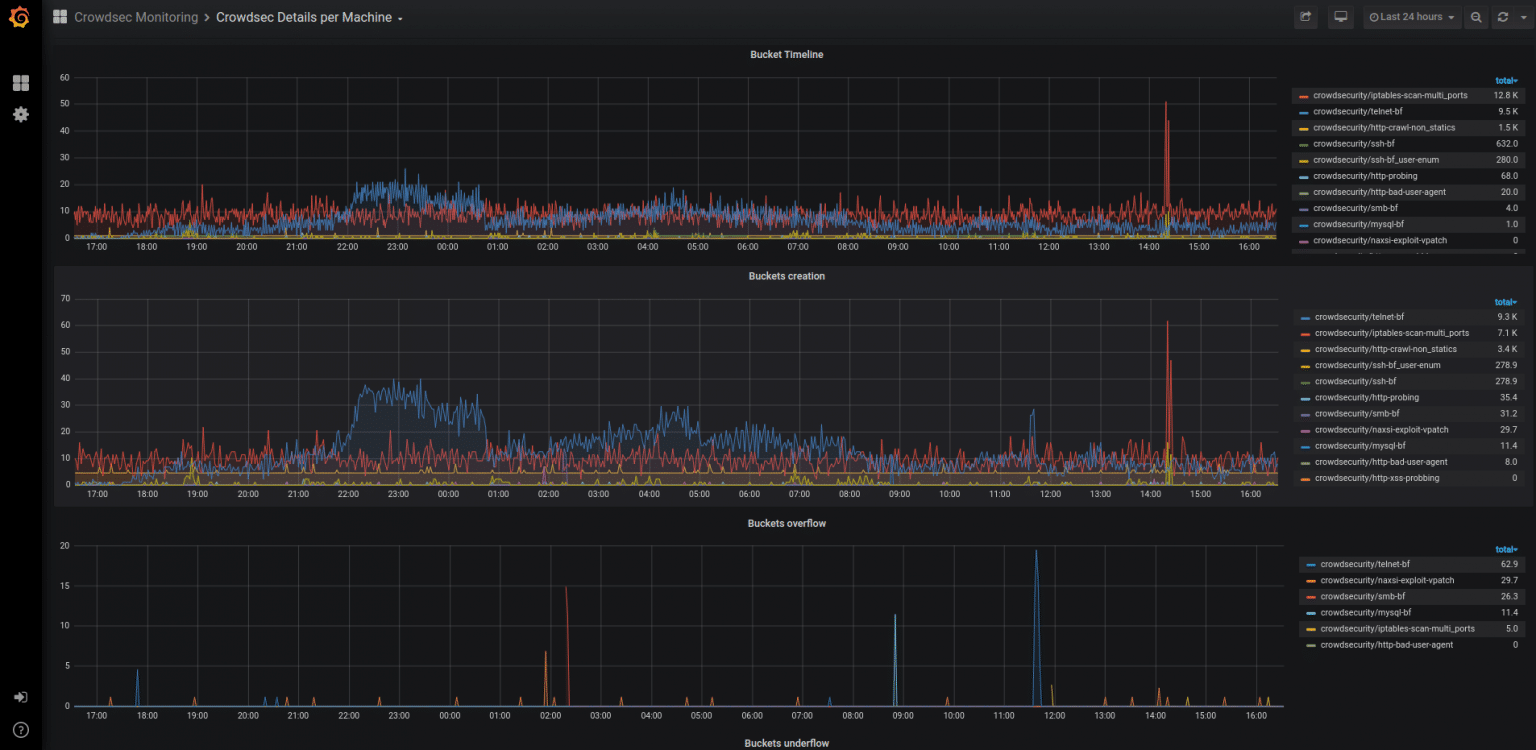Open the Bucket Timeline panel menu

point(787,54)
